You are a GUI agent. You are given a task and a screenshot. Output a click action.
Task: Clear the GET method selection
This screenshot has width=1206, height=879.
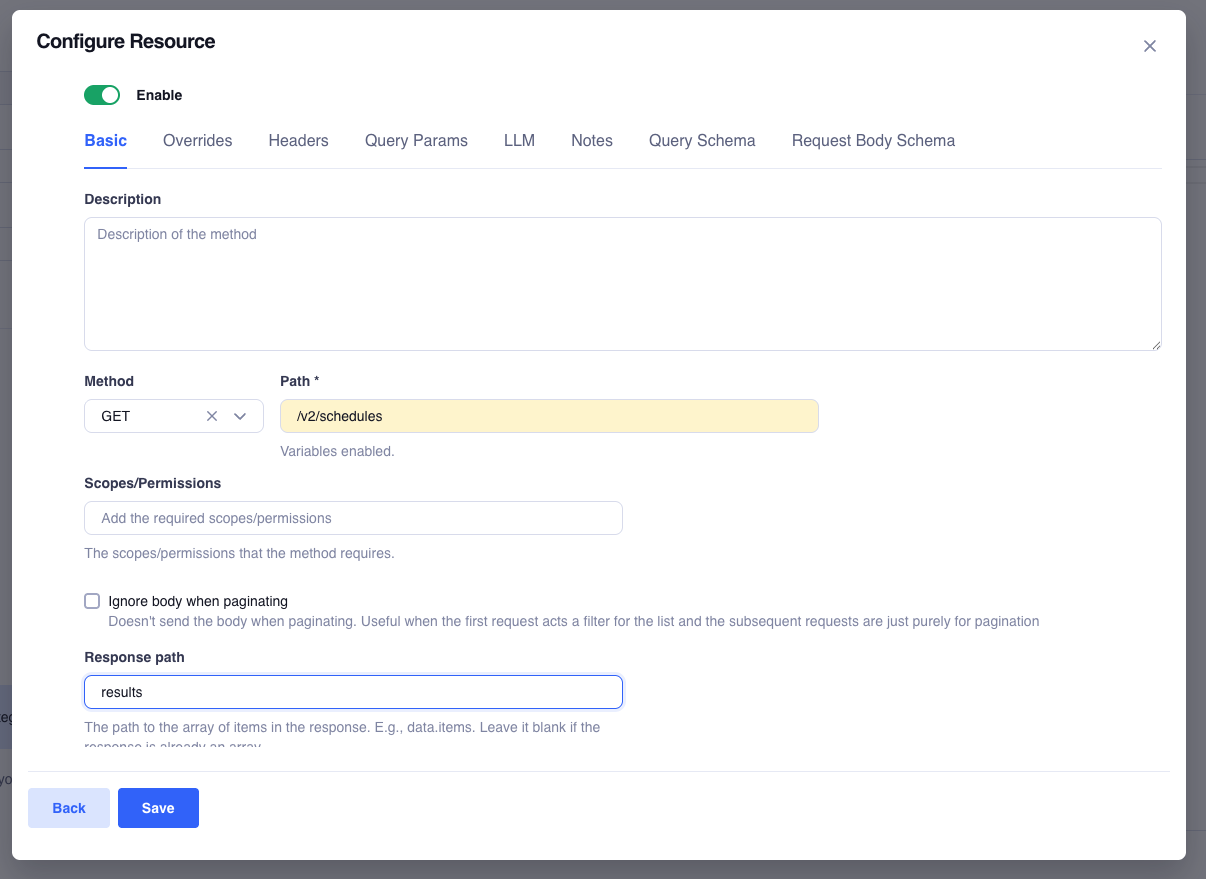(211, 415)
